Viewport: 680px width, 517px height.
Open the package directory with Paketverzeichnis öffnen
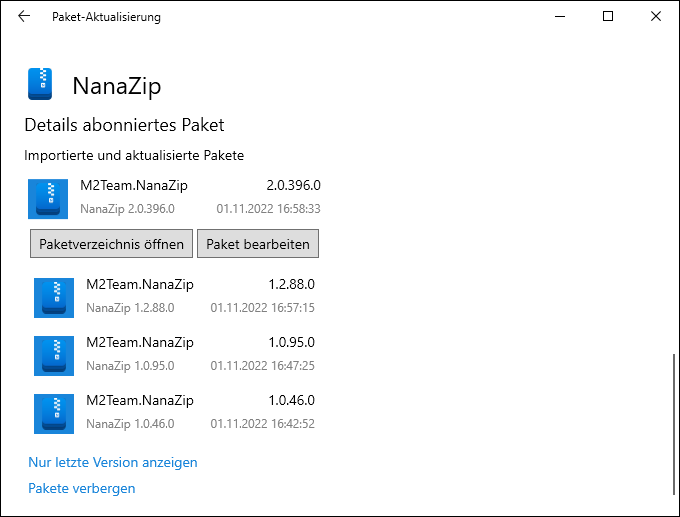click(x=111, y=243)
